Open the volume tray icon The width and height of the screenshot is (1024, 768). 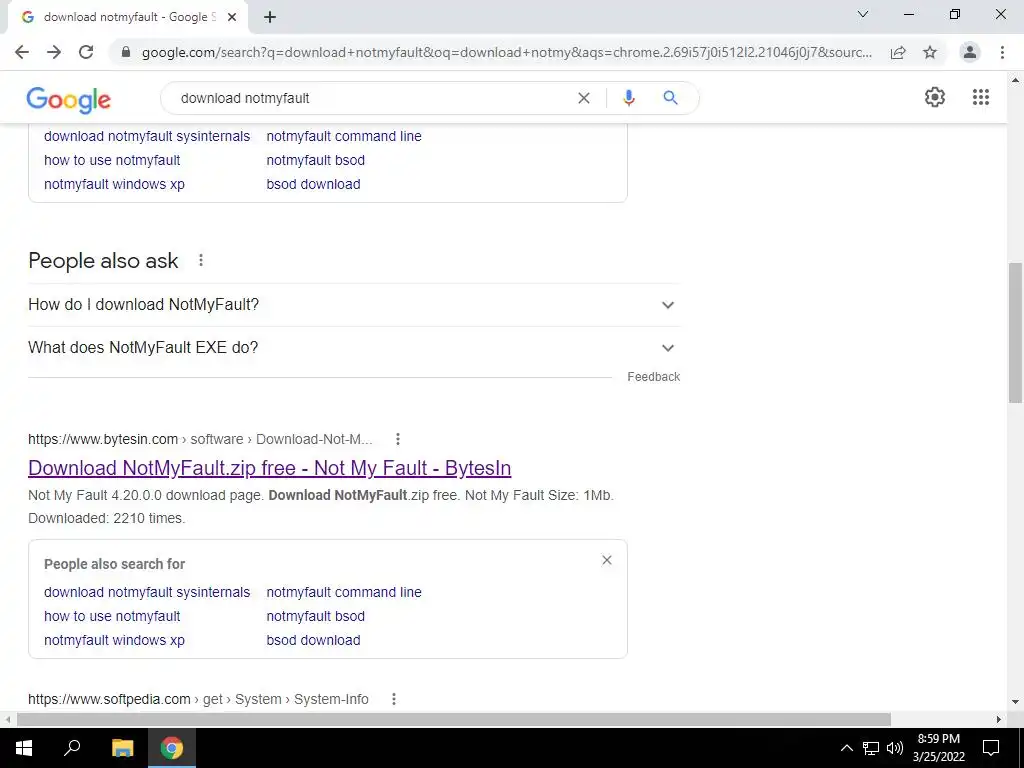tap(895, 748)
